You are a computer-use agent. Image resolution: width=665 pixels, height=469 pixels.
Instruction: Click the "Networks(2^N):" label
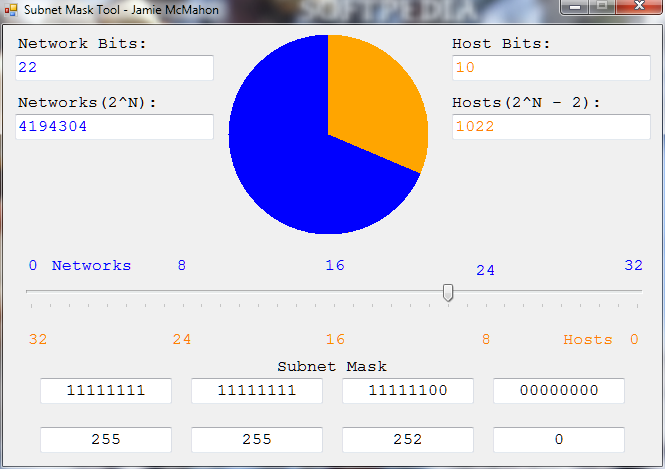pyautogui.click(x=87, y=103)
